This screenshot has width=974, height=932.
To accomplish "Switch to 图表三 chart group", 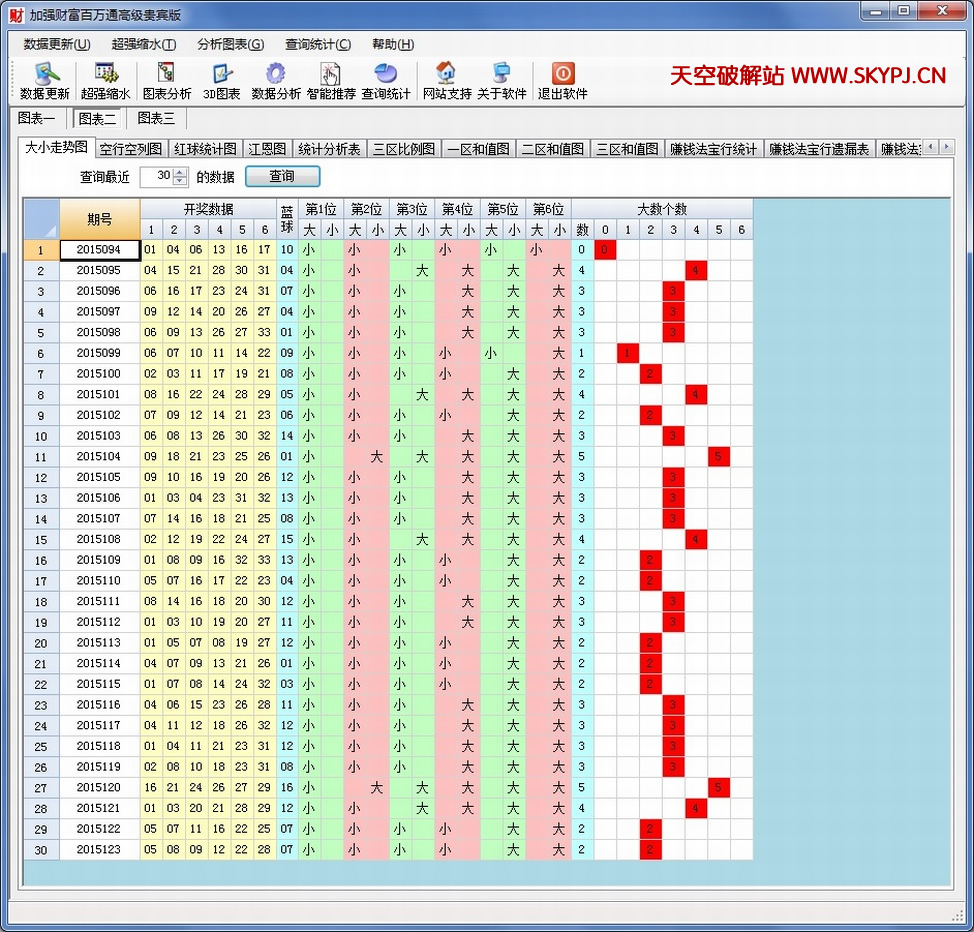I will [156, 118].
